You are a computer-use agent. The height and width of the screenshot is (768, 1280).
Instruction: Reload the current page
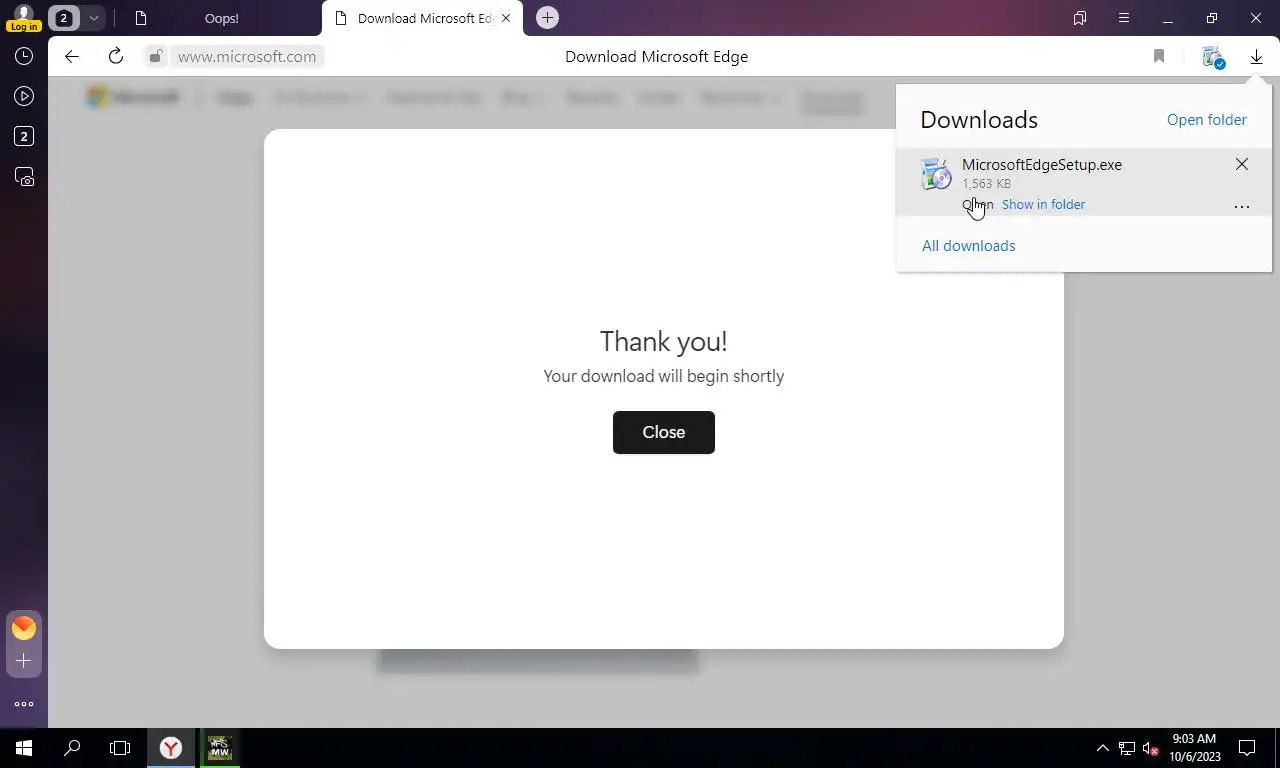pos(116,56)
